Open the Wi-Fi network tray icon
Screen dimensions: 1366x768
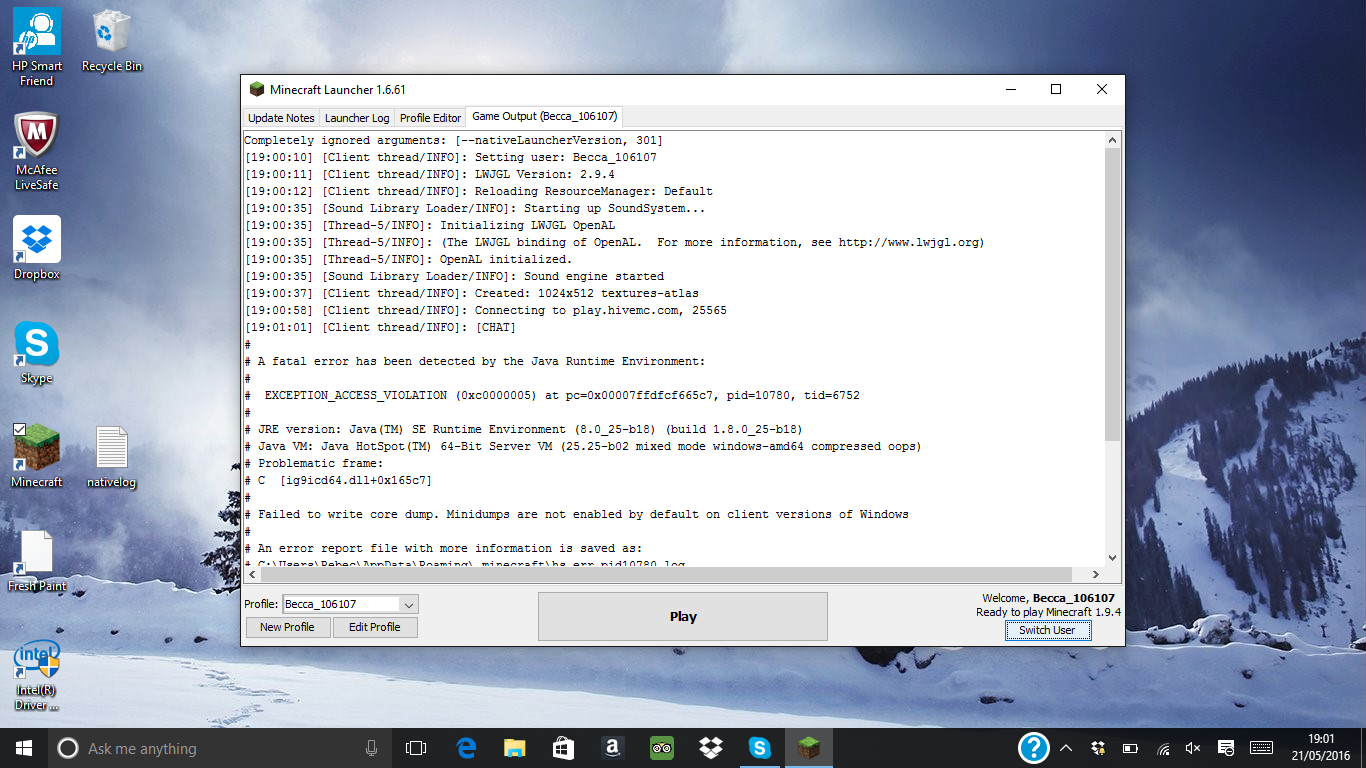click(x=1163, y=748)
